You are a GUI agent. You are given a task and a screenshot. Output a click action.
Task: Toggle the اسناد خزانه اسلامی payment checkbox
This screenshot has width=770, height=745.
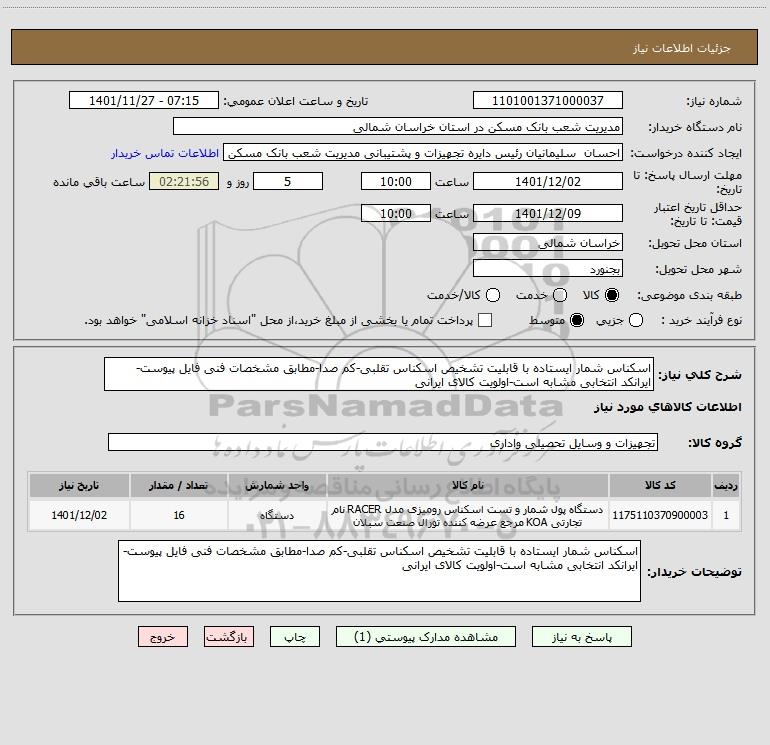485,320
